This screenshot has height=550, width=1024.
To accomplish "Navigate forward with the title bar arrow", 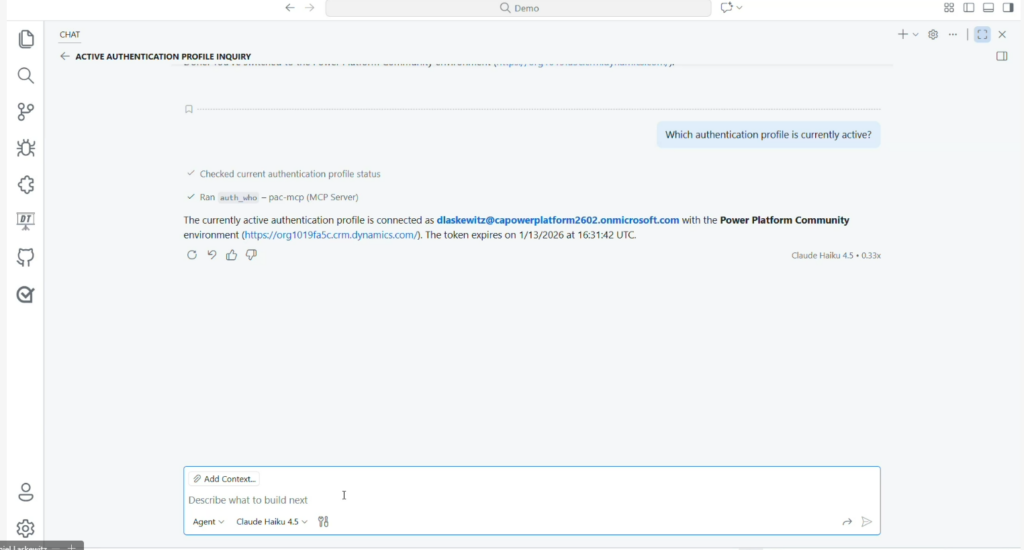I will [x=310, y=8].
